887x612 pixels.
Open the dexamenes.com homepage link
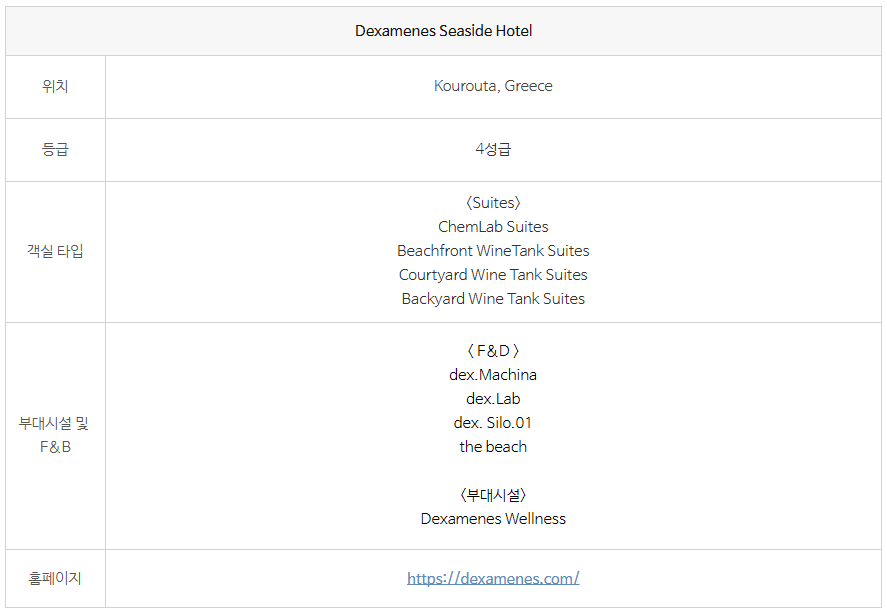[x=493, y=578]
